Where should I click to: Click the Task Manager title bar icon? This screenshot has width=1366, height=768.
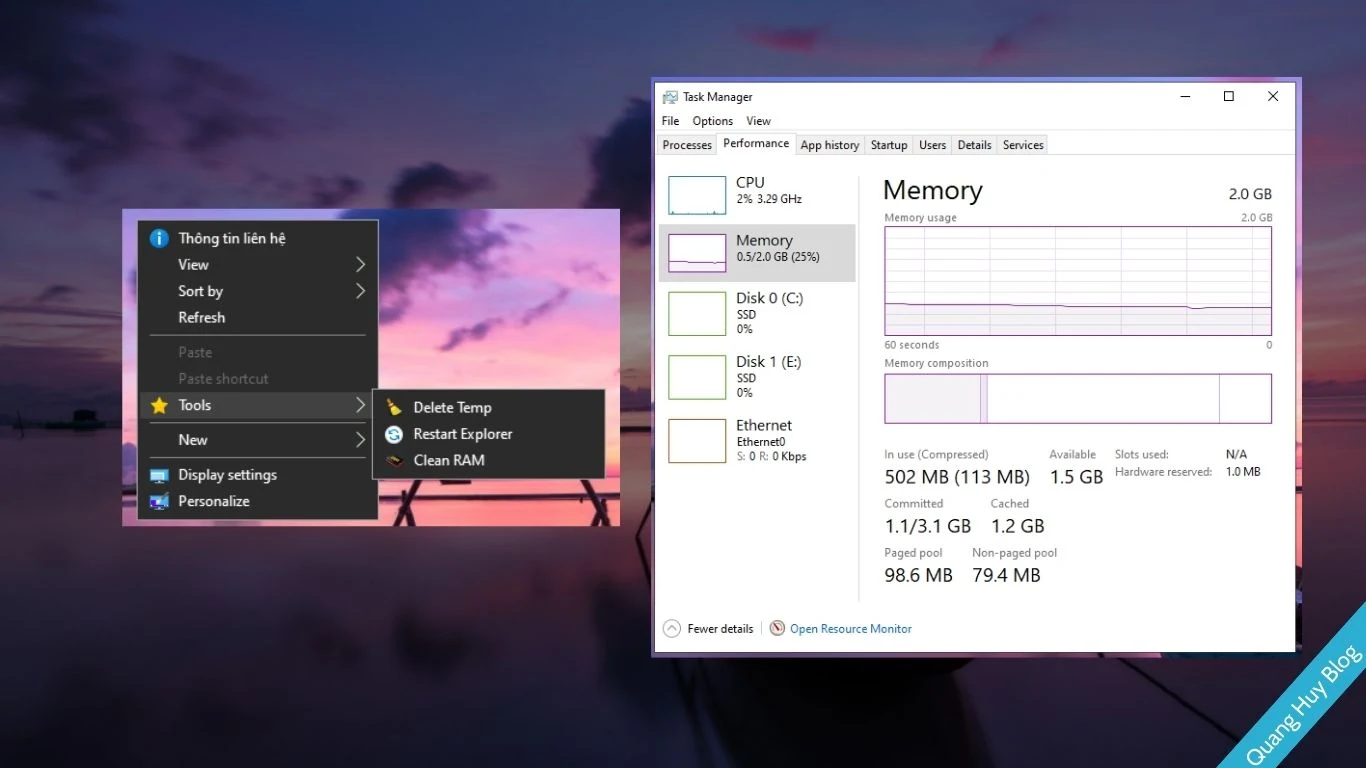(670, 97)
